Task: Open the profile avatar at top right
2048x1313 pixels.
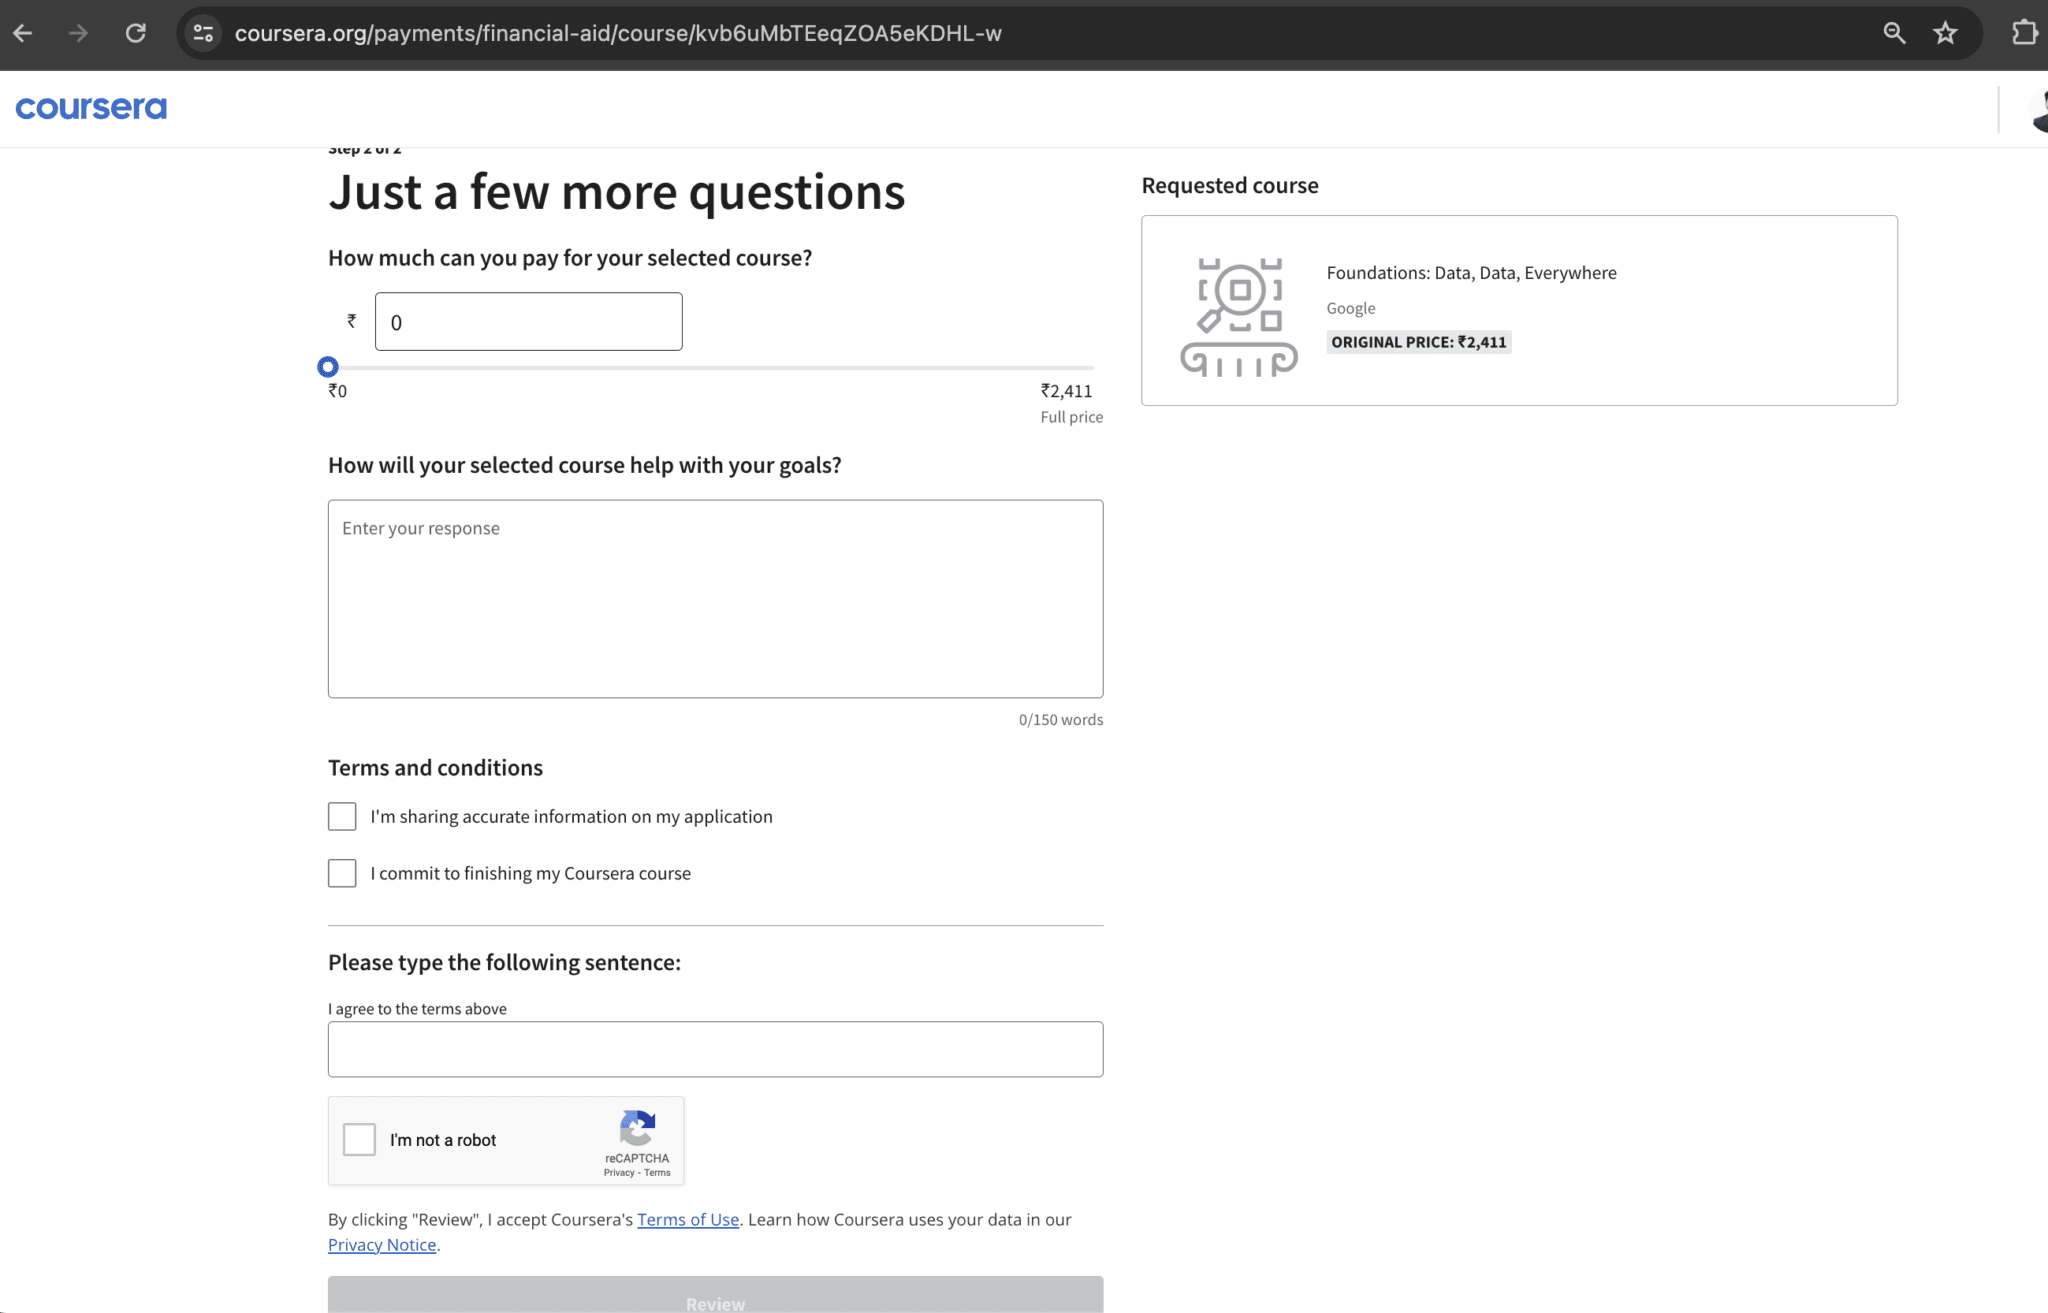Action: [x=2040, y=109]
